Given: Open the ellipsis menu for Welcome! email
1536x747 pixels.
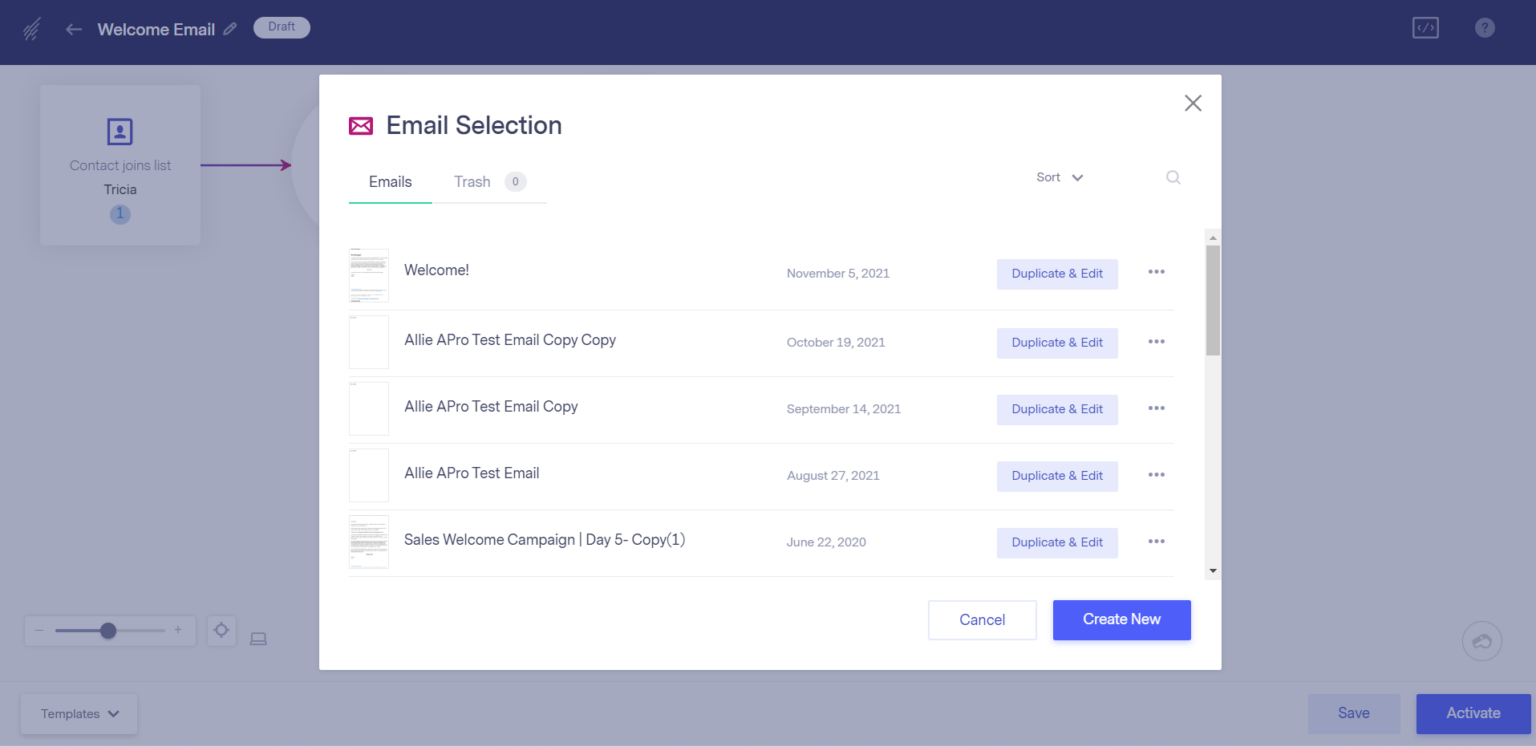Looking at the screenshot, I should pyautogui.click(x=1156, y=272).
